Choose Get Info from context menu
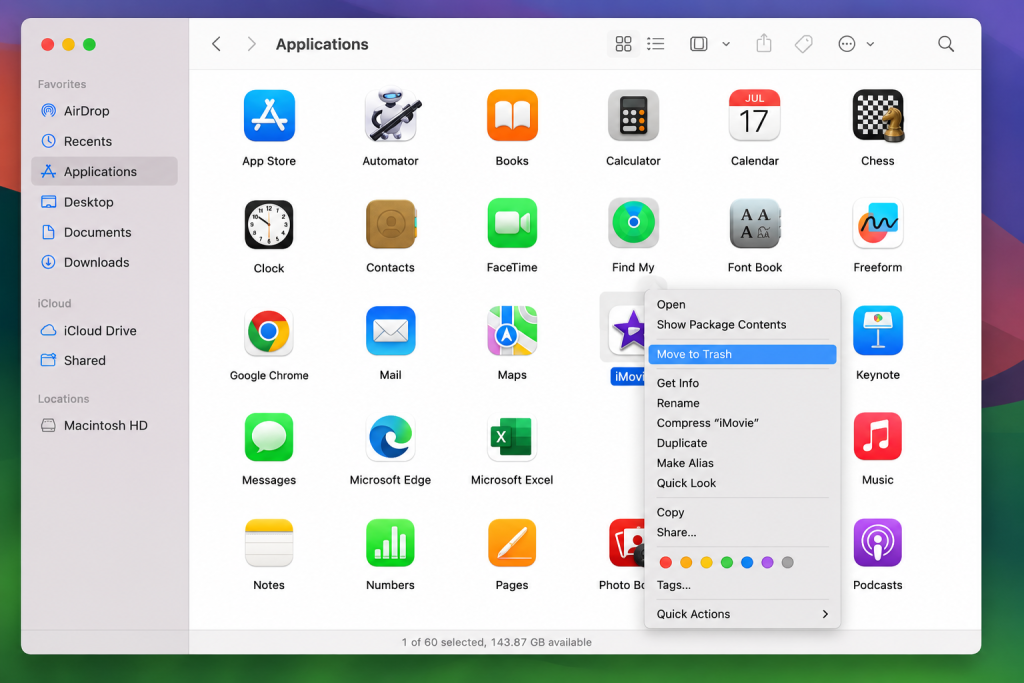Screen dimensions: 1024x683 (742, 383)
